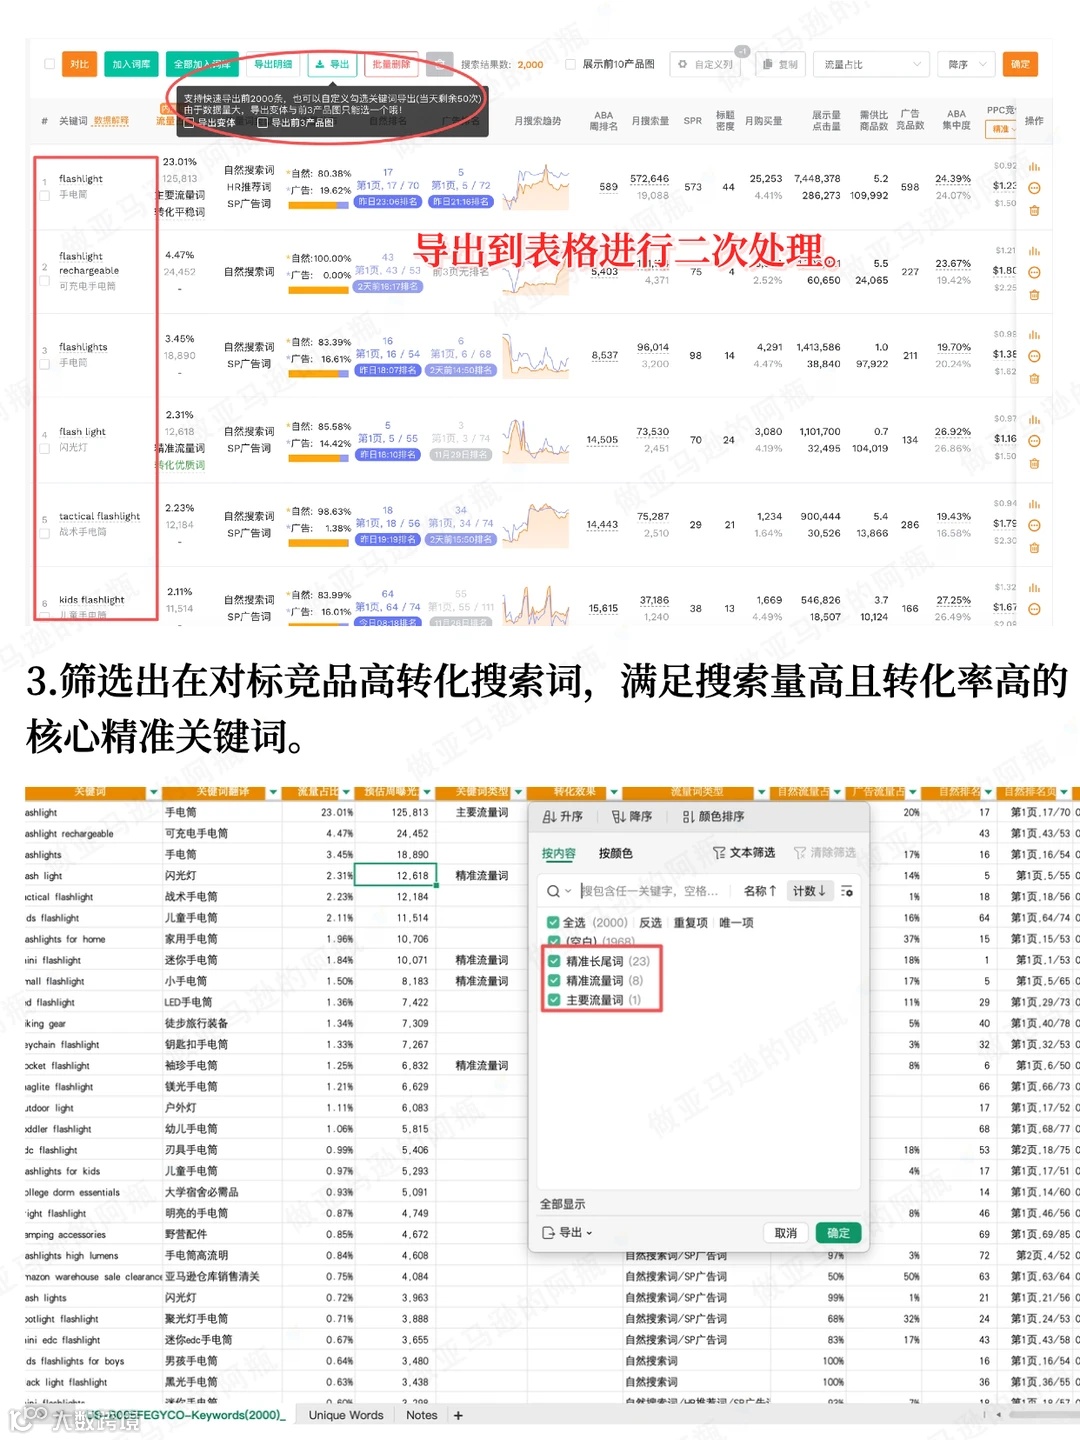Screen dimensions: 1080x1440
Task: Switch to the Unique Words sheet tab
Action: (346, 1415)
